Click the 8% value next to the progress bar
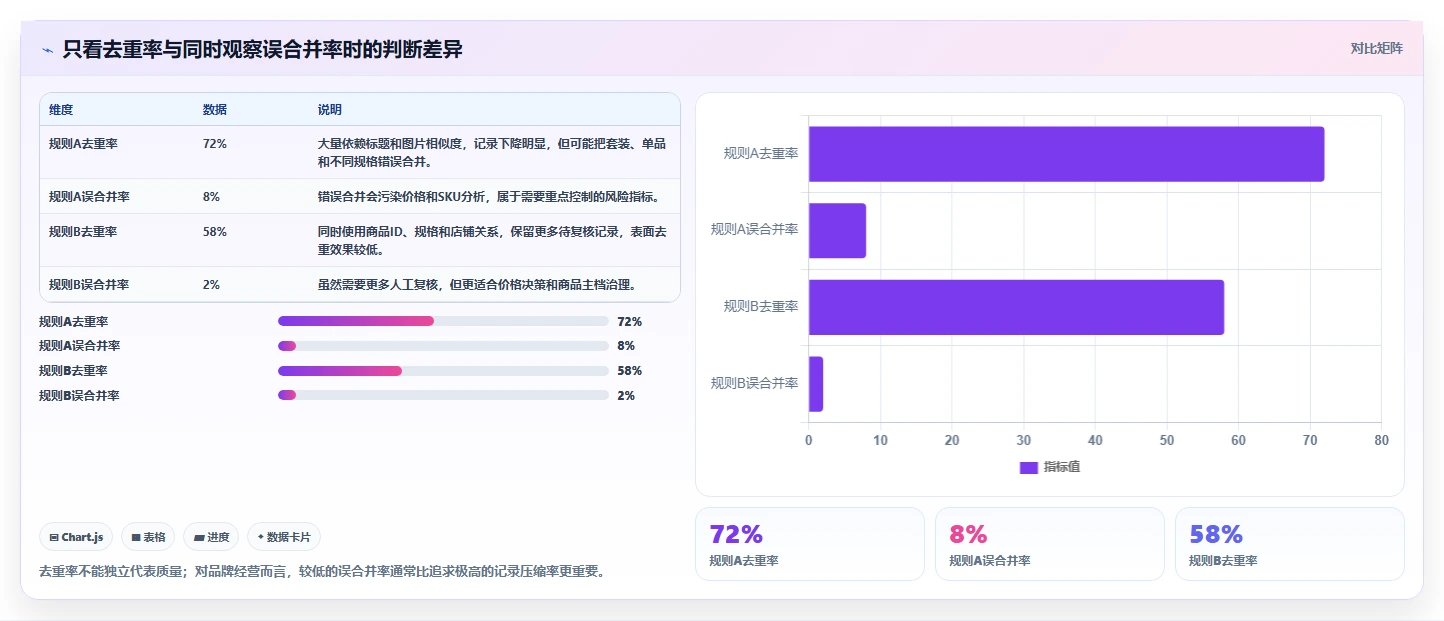 (x=626, y=346)
